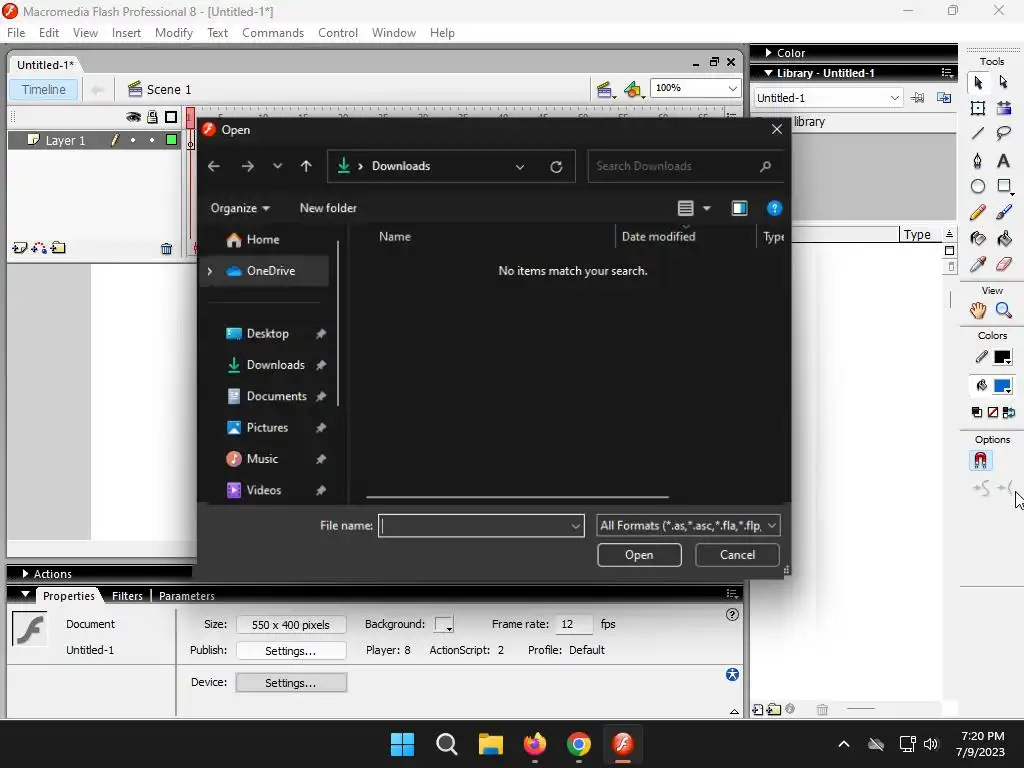Select the Oval tool

pyautogui.click(x=978, y=186)
